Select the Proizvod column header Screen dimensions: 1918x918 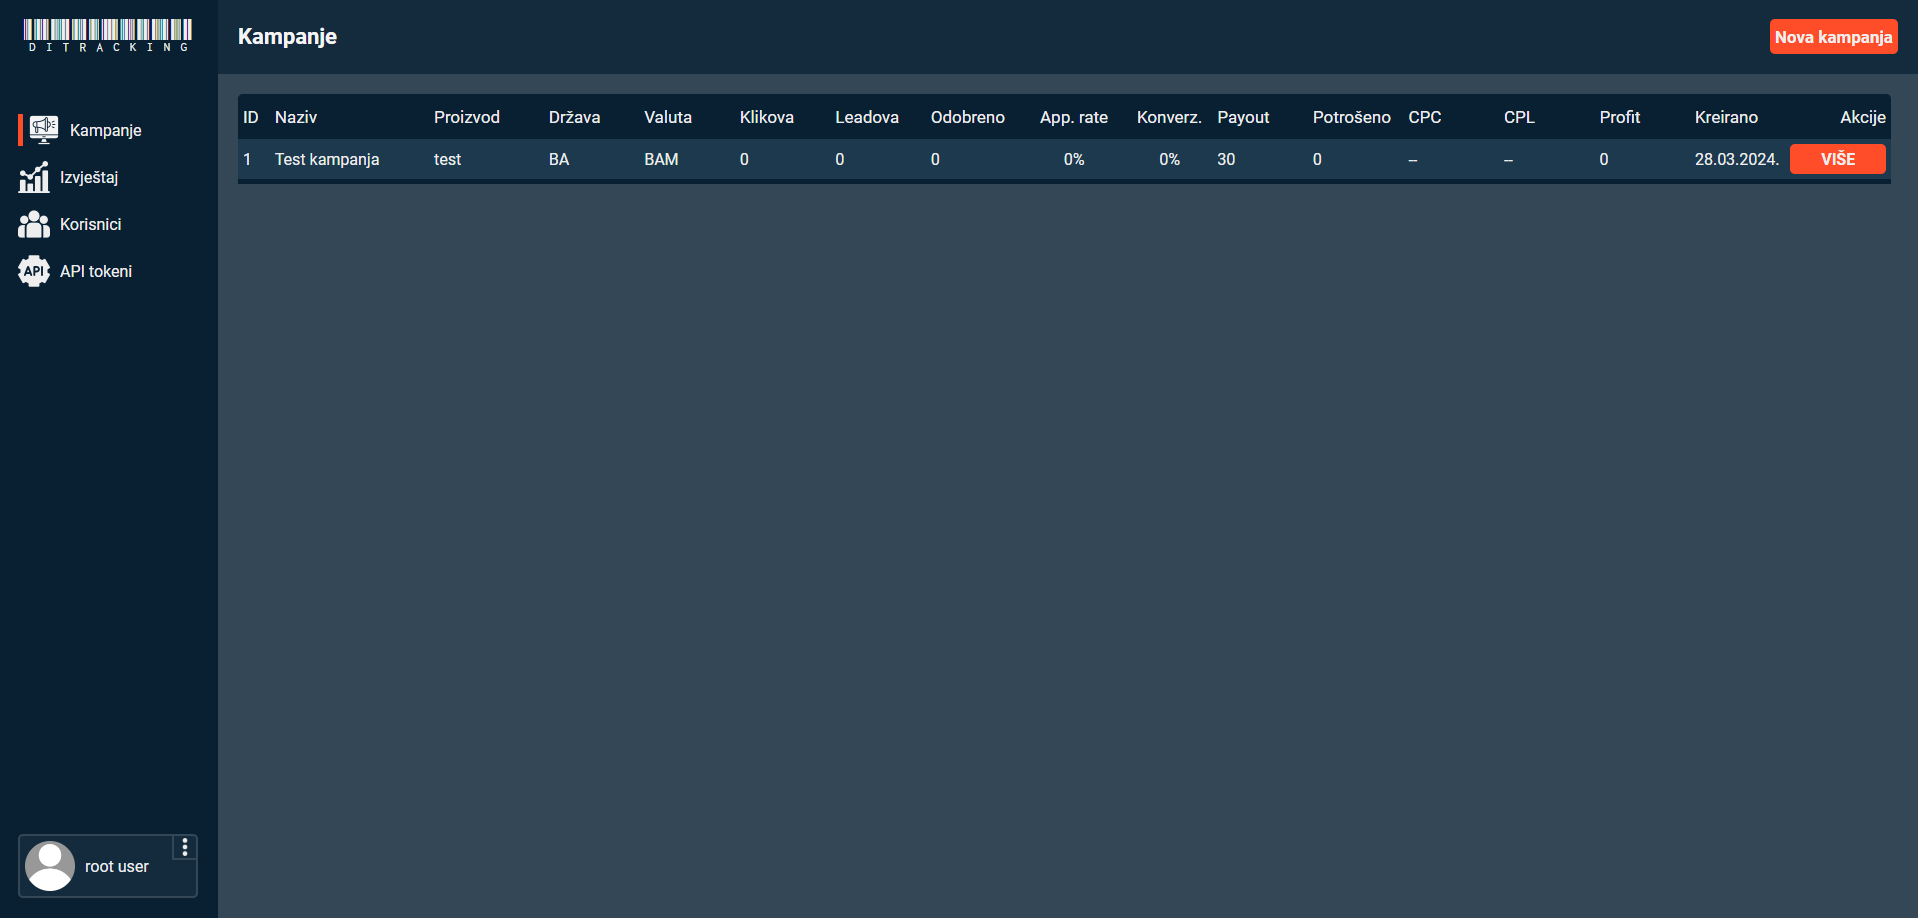click(x=467, y=117)
